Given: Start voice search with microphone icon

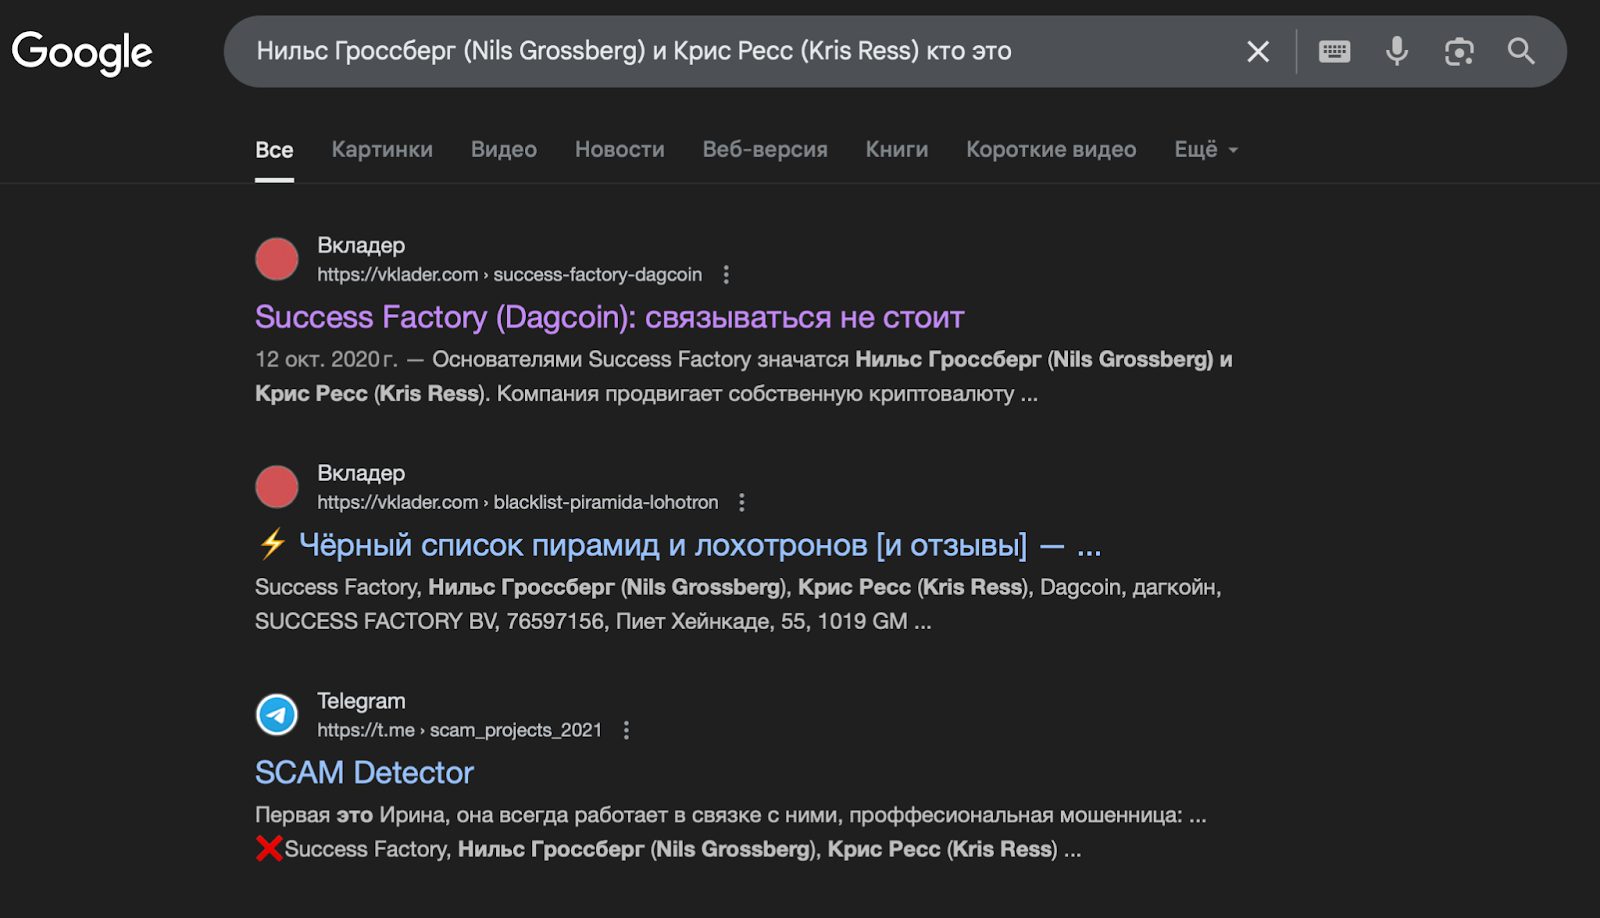Looking at the screenshot, I should [x=1397, y=51].
